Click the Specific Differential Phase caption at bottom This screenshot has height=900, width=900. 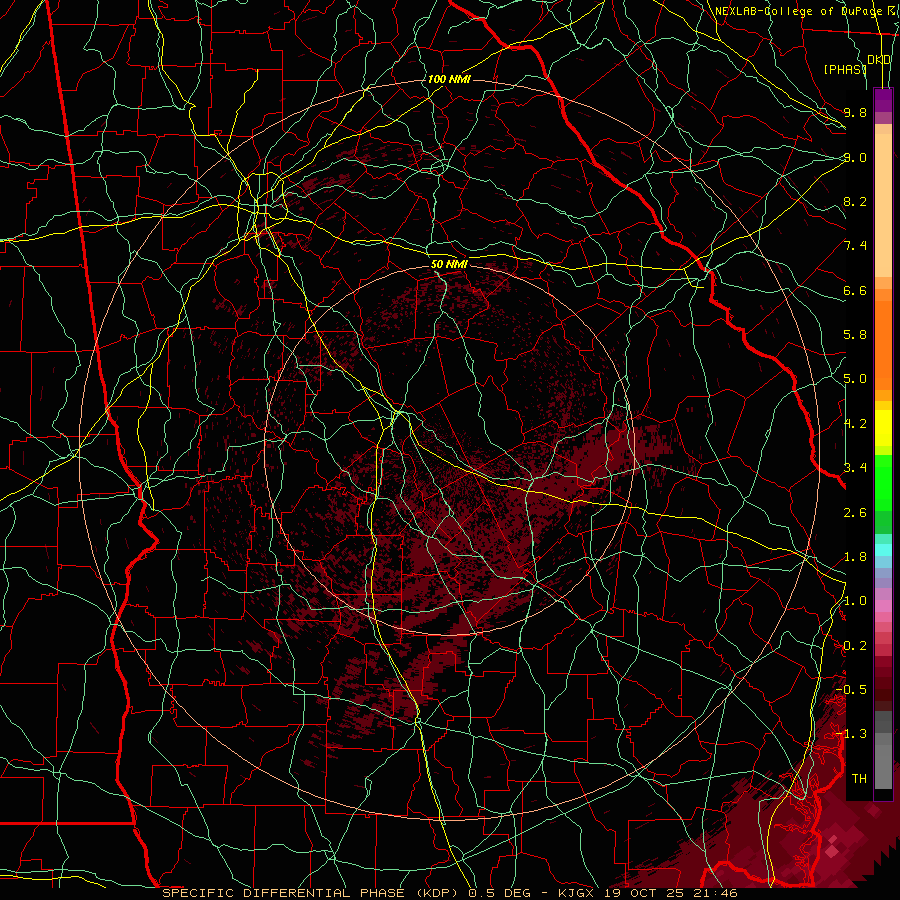coord(450,893)
